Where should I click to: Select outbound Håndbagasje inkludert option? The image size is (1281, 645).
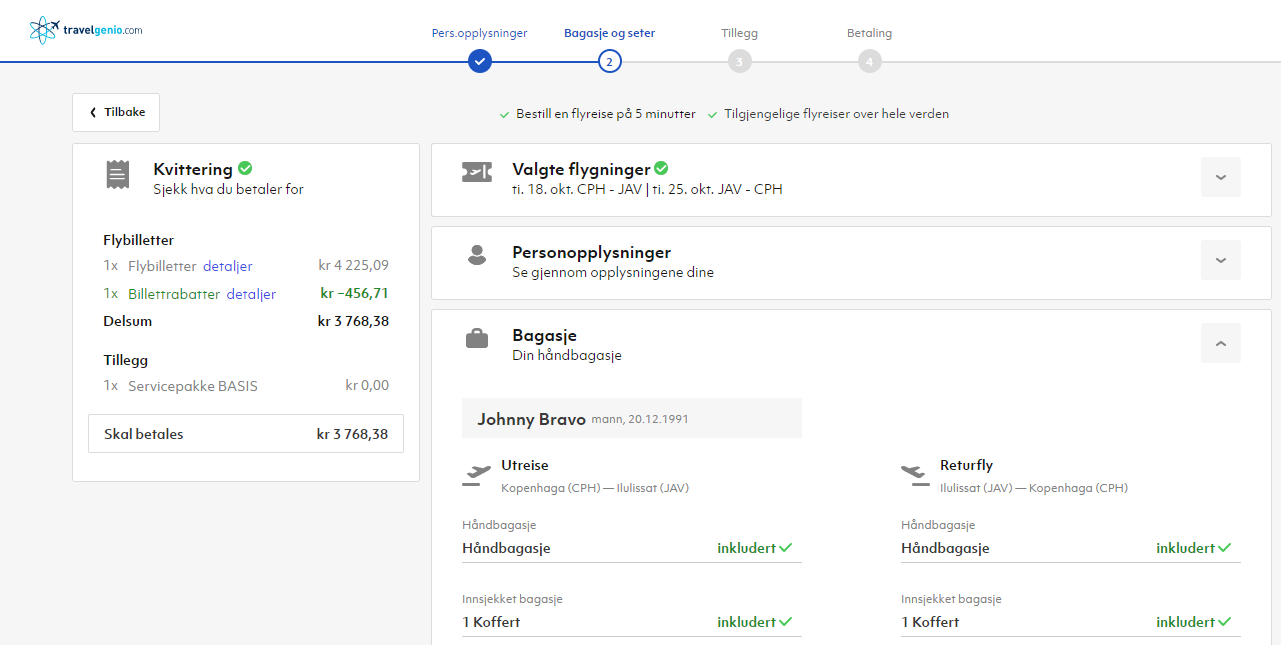pyautogui.click(x=632, y=548)
